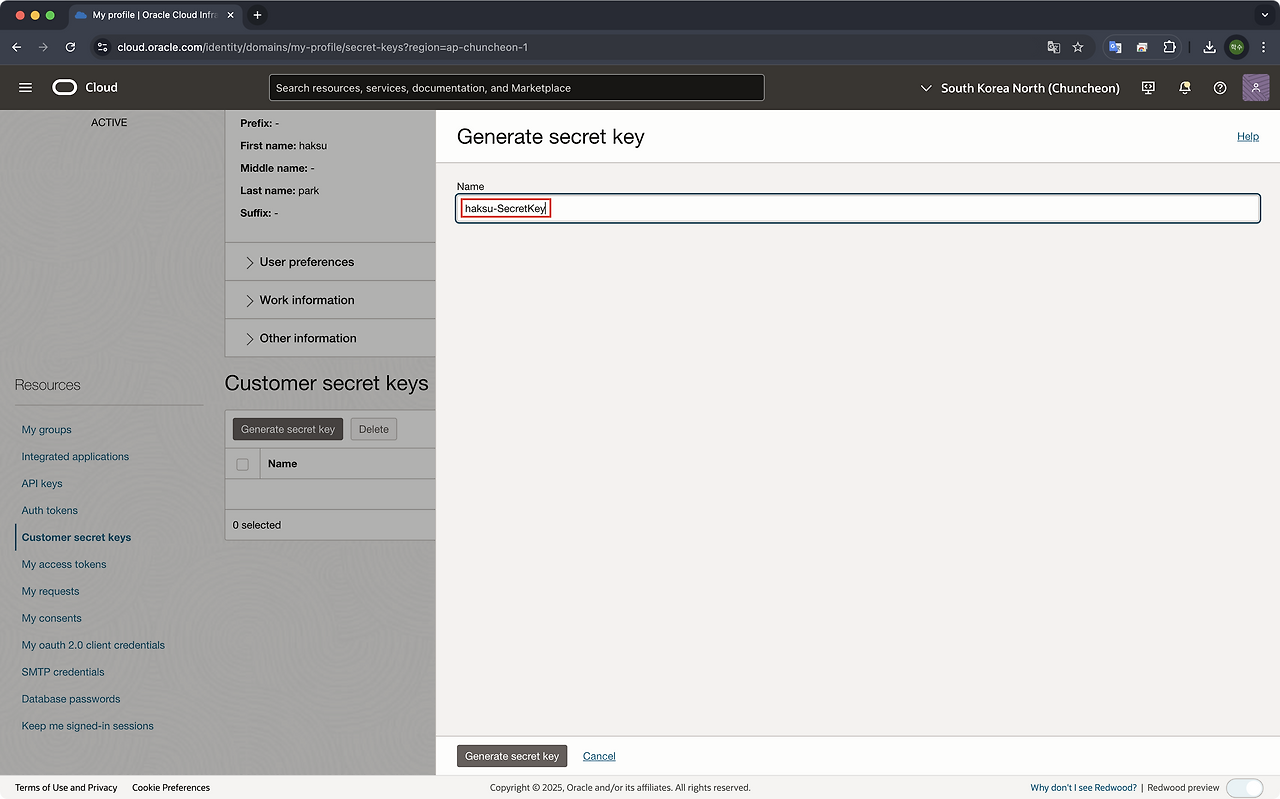
Task: Open the notifications bell
Action: tap(1185, 88)
